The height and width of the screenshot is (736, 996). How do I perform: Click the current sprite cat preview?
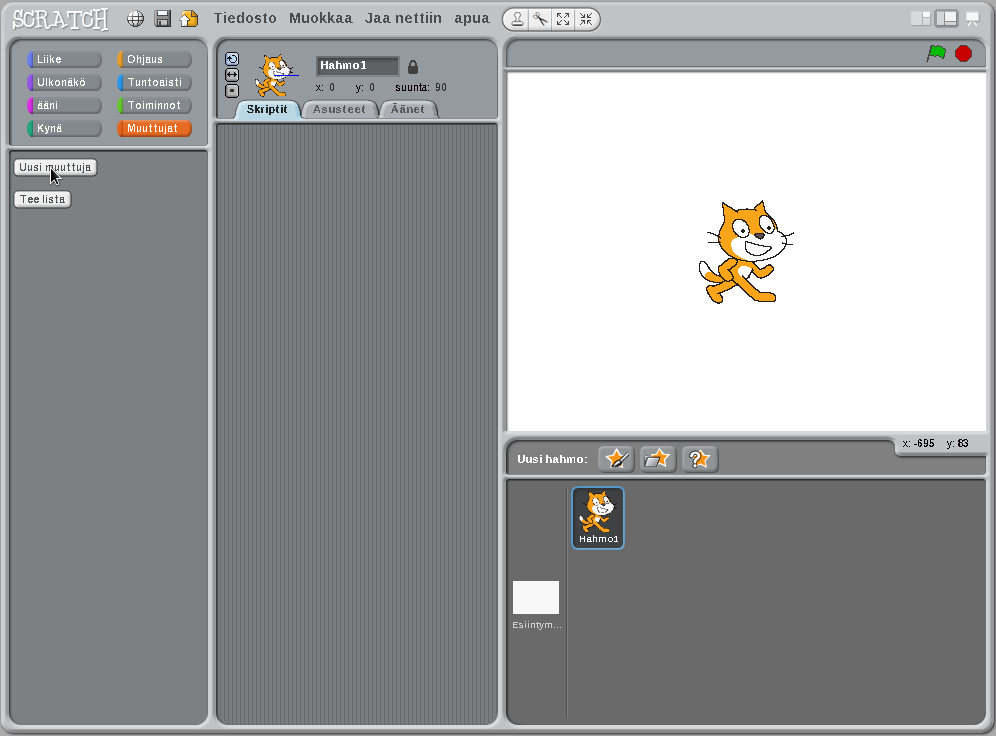pyautogui.click(x=274, y=75)
